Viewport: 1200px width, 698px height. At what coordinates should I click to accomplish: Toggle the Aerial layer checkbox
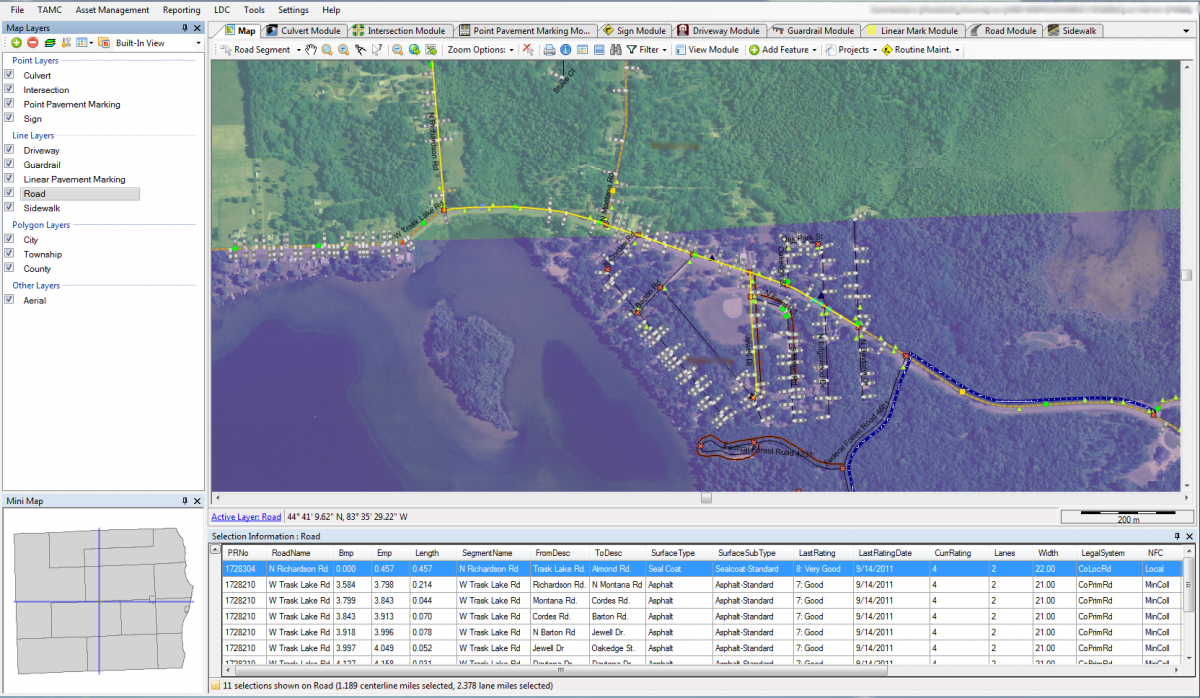click(10, 300)
